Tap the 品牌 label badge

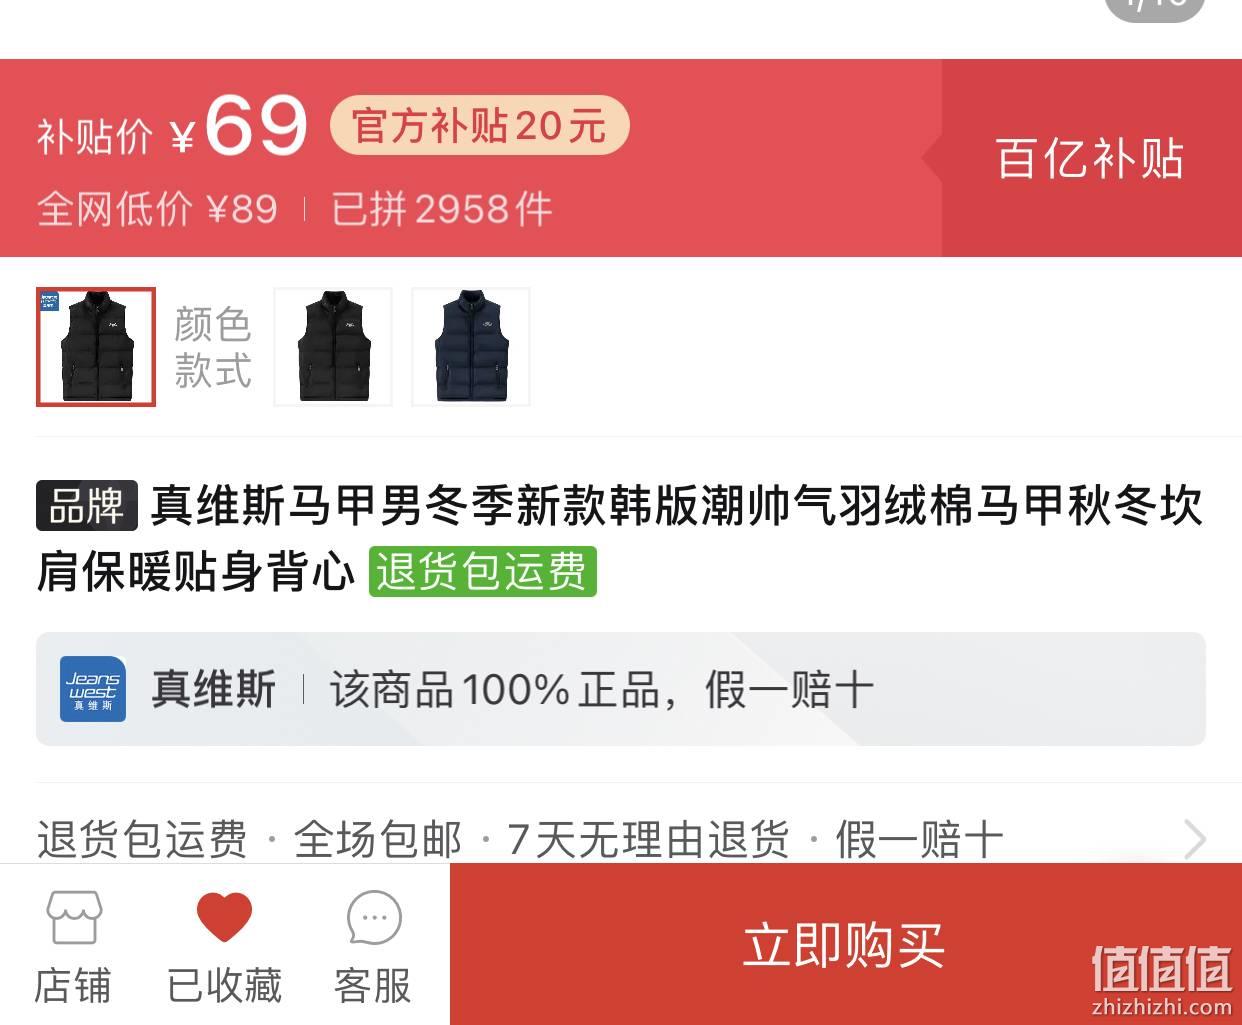point(87,506)
